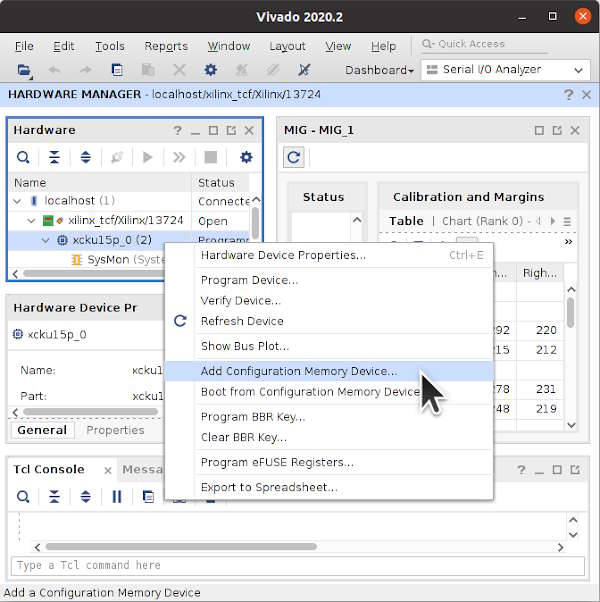Click the run immediate double-arrow in Hardware panel
The width and height of the screenshot is (600, 602).
coord(179,157)
